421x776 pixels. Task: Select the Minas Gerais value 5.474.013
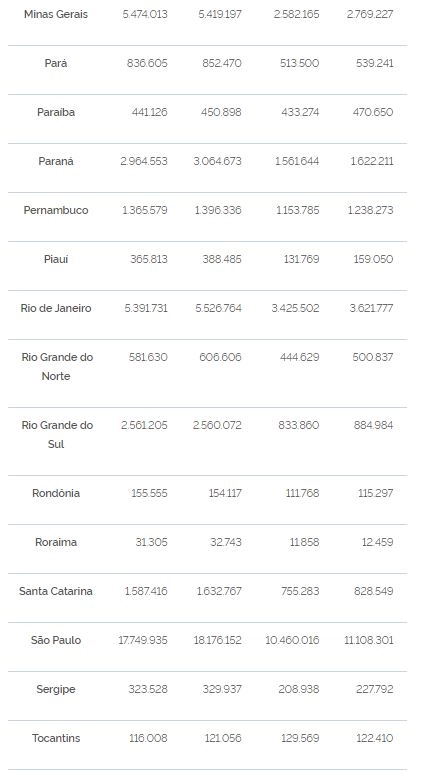[x=145, y=14]
